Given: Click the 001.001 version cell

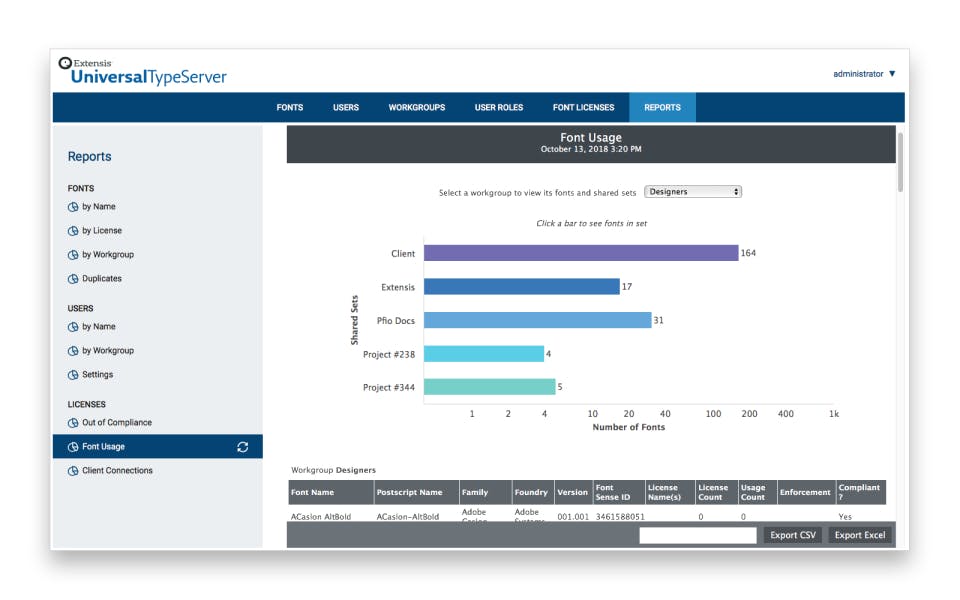Looking at the screenshot, I should pos(573,517).
